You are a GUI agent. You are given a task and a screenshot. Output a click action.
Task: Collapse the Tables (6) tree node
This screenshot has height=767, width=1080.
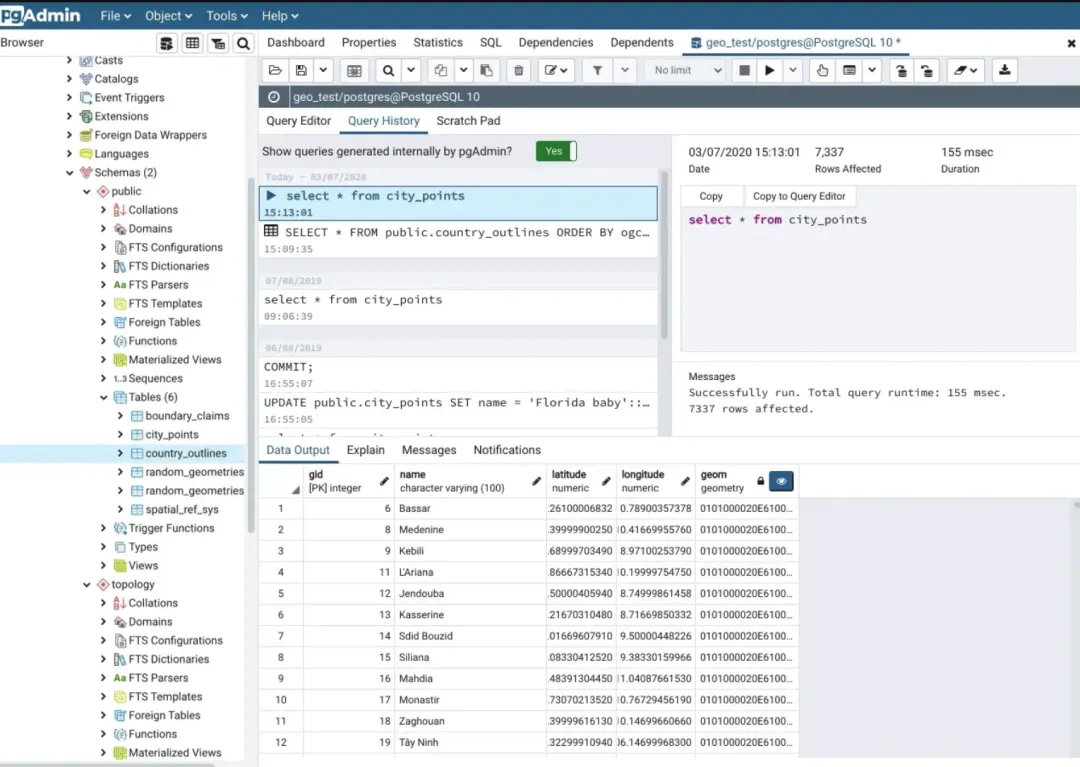click(105, 397)
